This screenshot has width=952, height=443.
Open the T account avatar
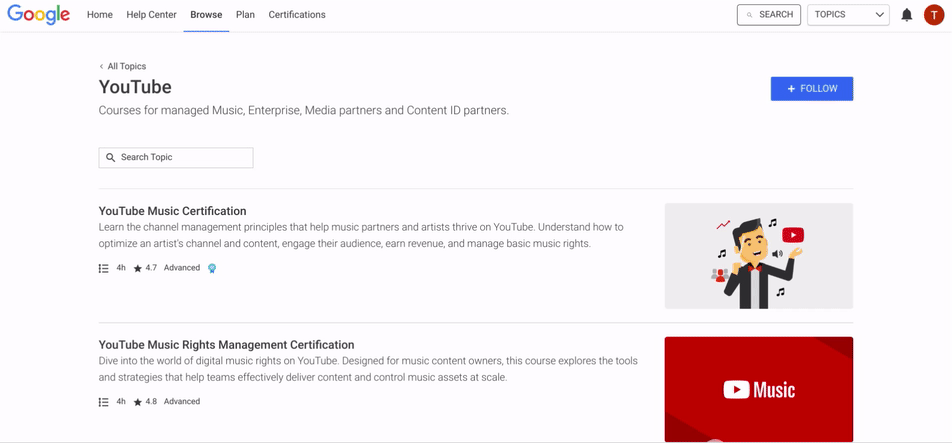[x=934, y=15]
